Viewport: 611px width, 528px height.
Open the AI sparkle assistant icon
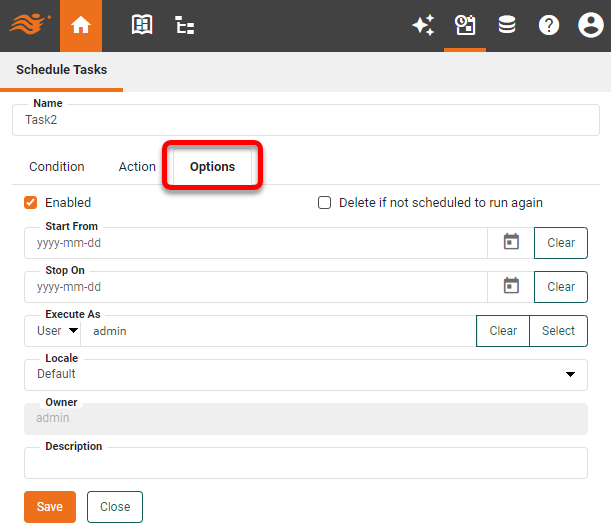point(423,26)
